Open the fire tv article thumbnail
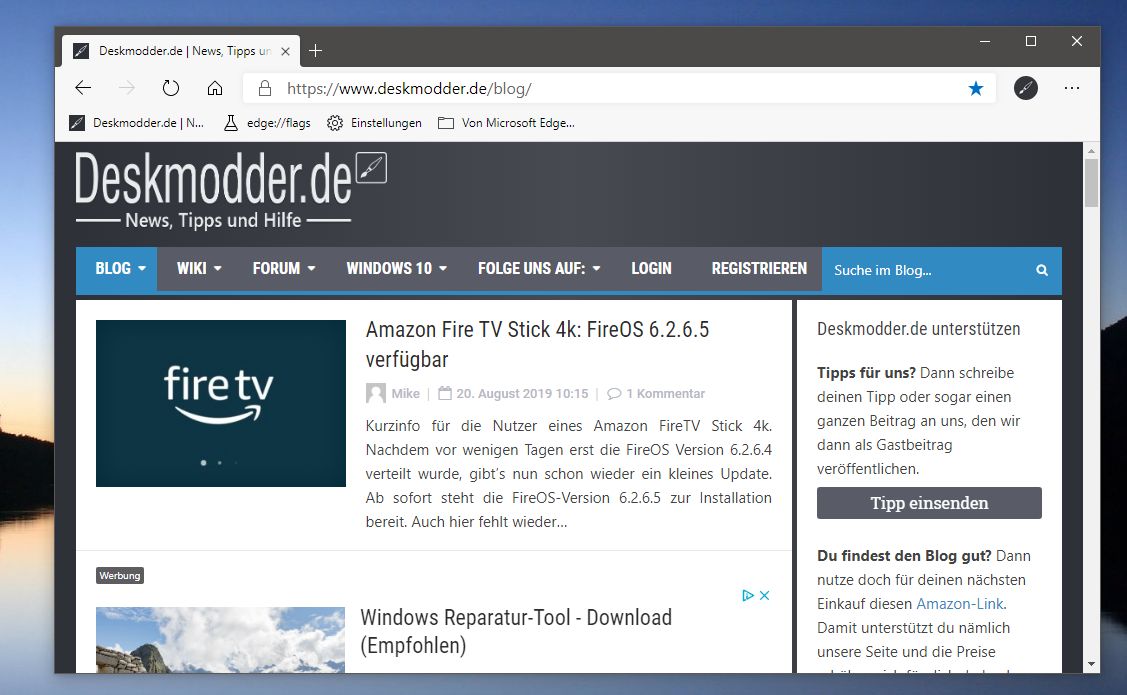This screenshot has height=695, width=1127. tap(221, 403)
